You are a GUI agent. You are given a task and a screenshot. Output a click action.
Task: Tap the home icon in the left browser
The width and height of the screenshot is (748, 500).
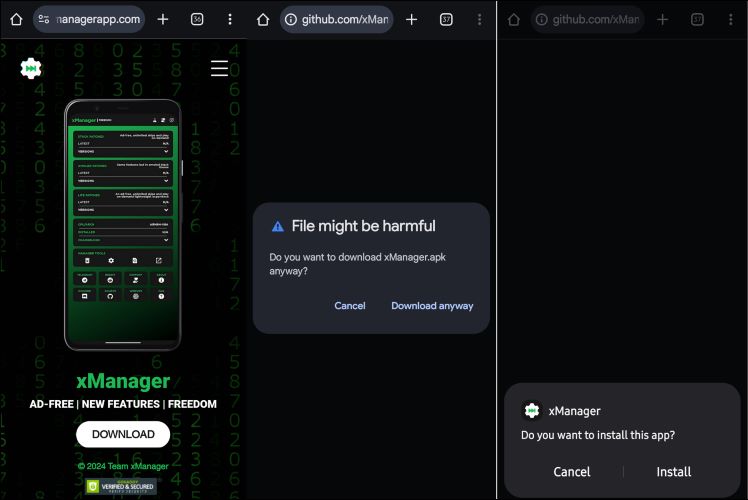pyautogui.click(x=16, y=19)
